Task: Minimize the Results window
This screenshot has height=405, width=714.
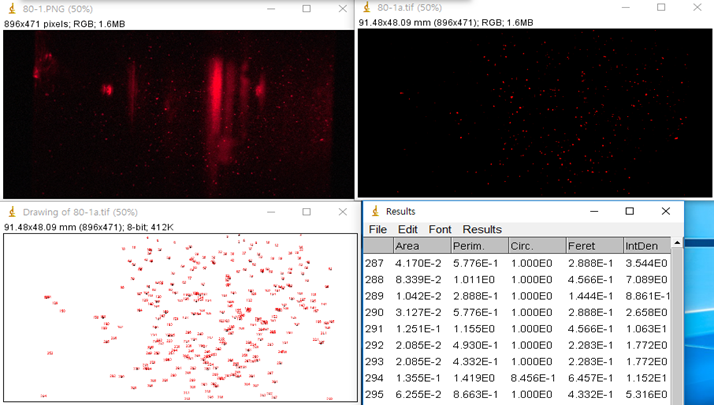Action: 594,211
